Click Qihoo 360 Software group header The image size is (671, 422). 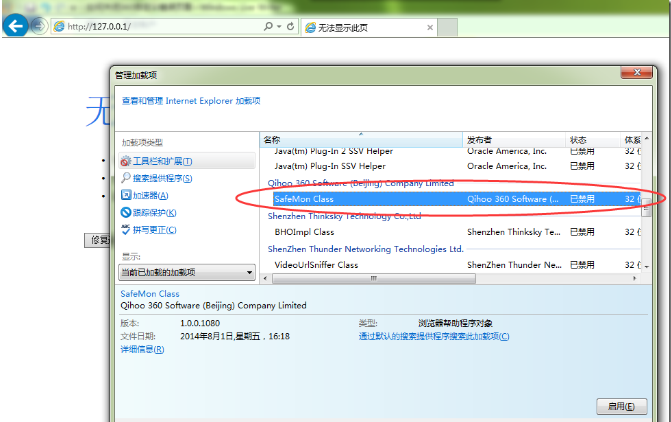click(361, 183)
